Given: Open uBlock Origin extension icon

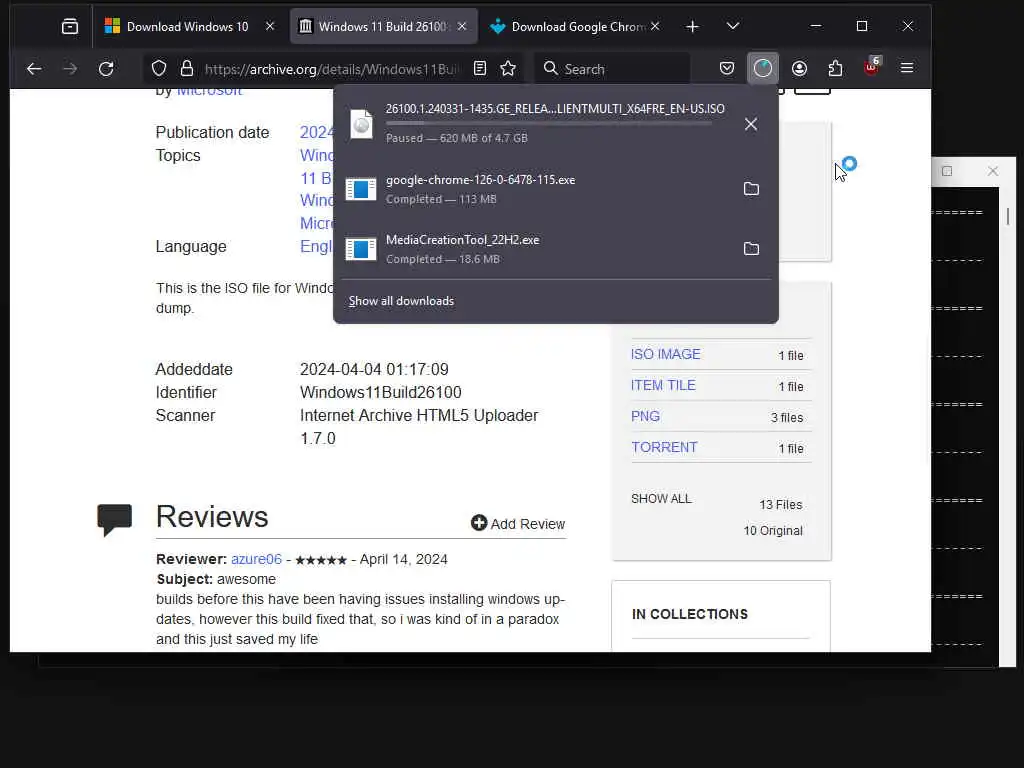Looking at the screenshot, I should pyautogui.click(x=872, y=67).
